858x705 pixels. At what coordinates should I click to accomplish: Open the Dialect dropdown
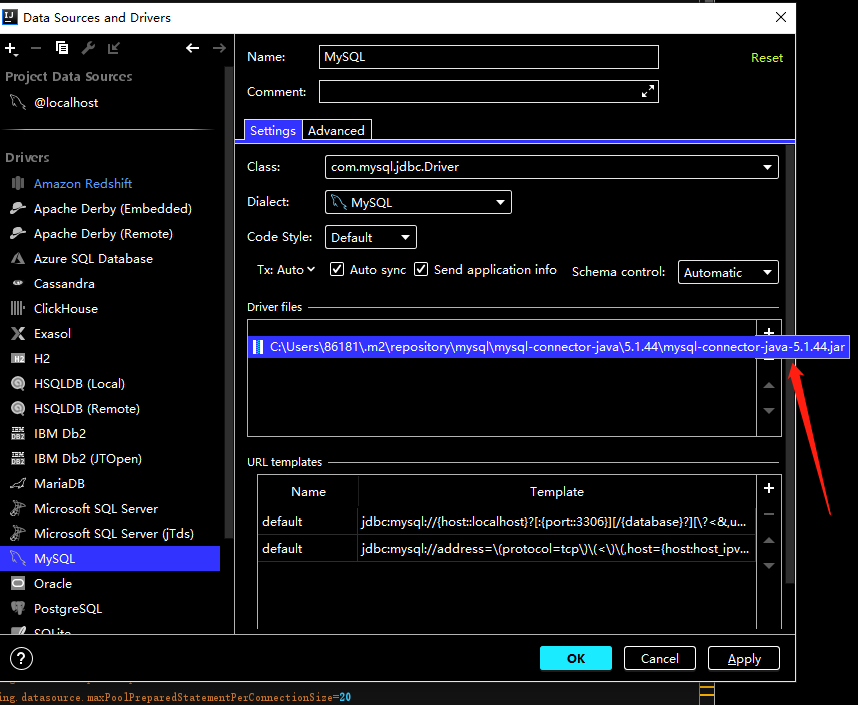(418, 202)
